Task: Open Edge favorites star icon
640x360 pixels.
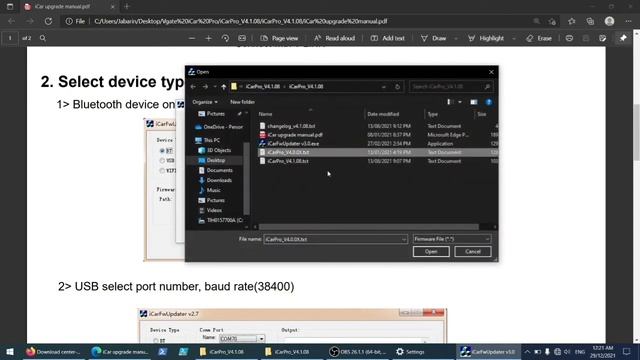Action: click(571, 21)
